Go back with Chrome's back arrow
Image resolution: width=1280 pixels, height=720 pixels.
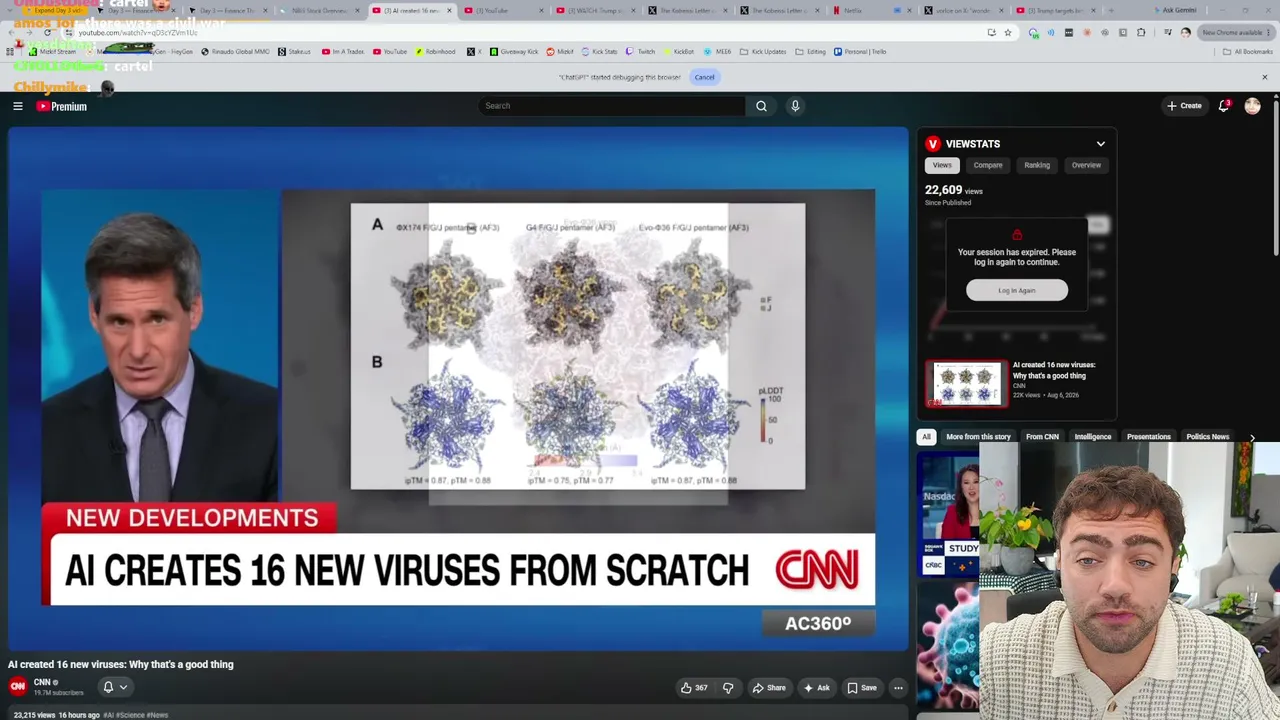click(x=11, y=33)
